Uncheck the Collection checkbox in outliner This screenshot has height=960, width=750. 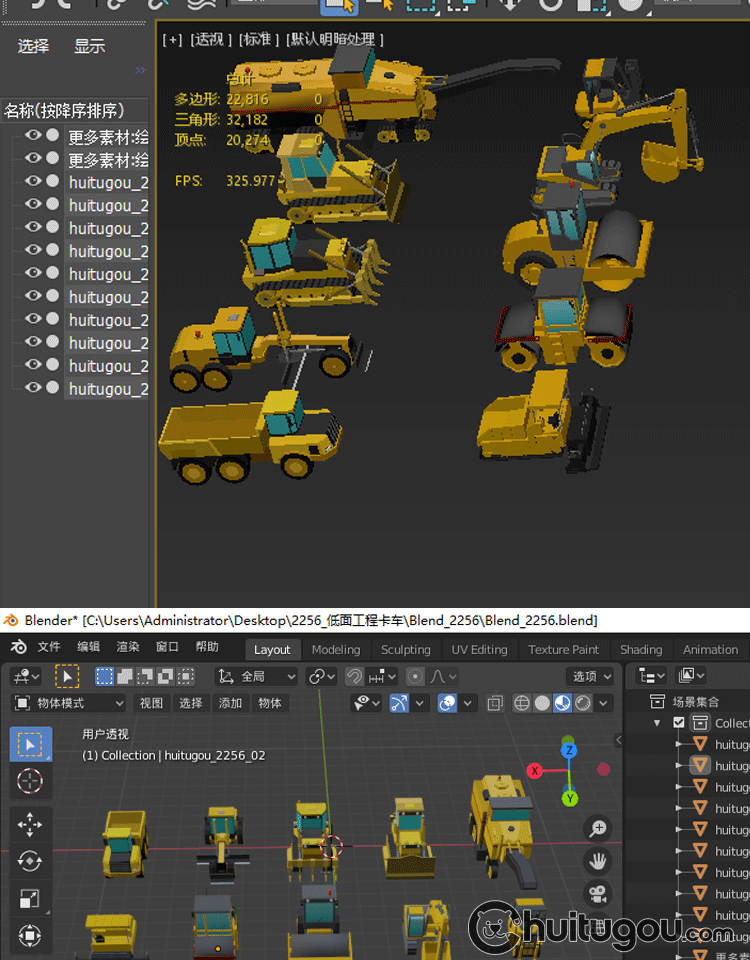coord(679,723)
